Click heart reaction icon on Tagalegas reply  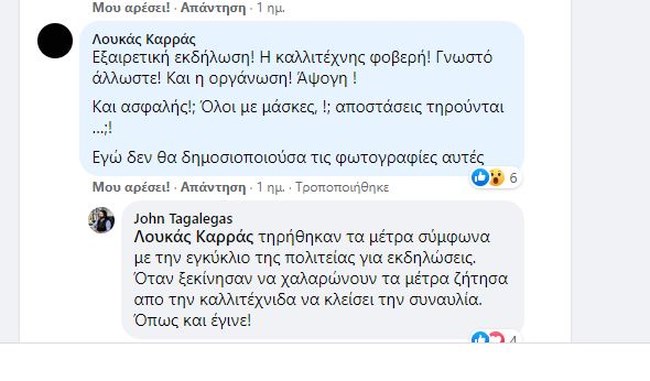tap(496, 338)
